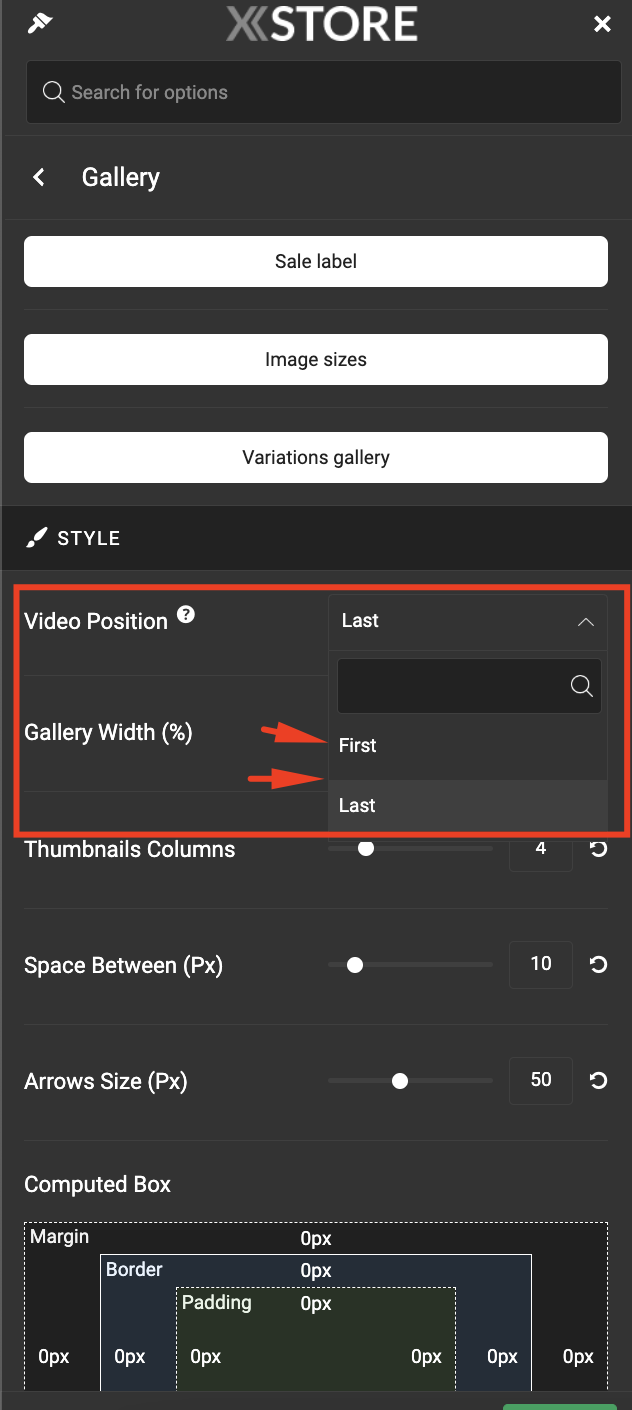Viewport: 632px width, 1410px height.
Task: Go back using the arrow beside Gallery
Action: click(39, 177)
